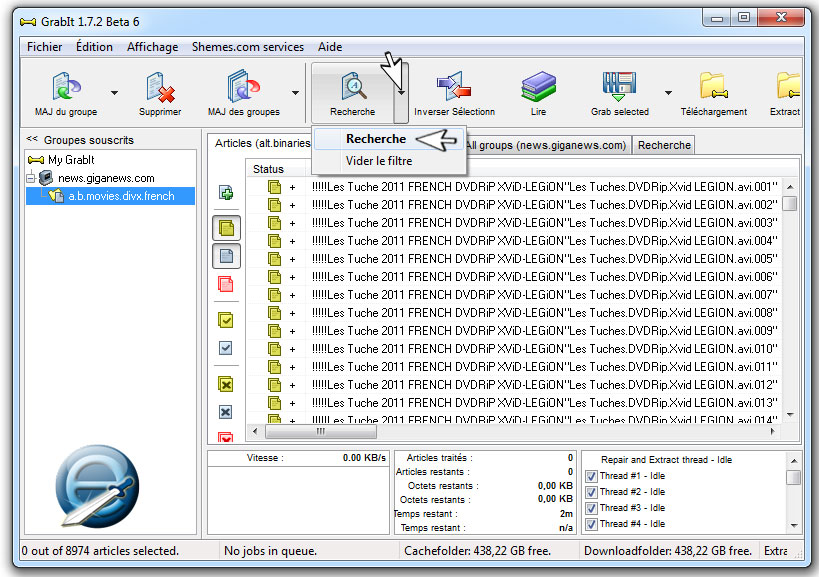
Task: Open the Shemes.com services menu
Action: (x=248, y=47)
